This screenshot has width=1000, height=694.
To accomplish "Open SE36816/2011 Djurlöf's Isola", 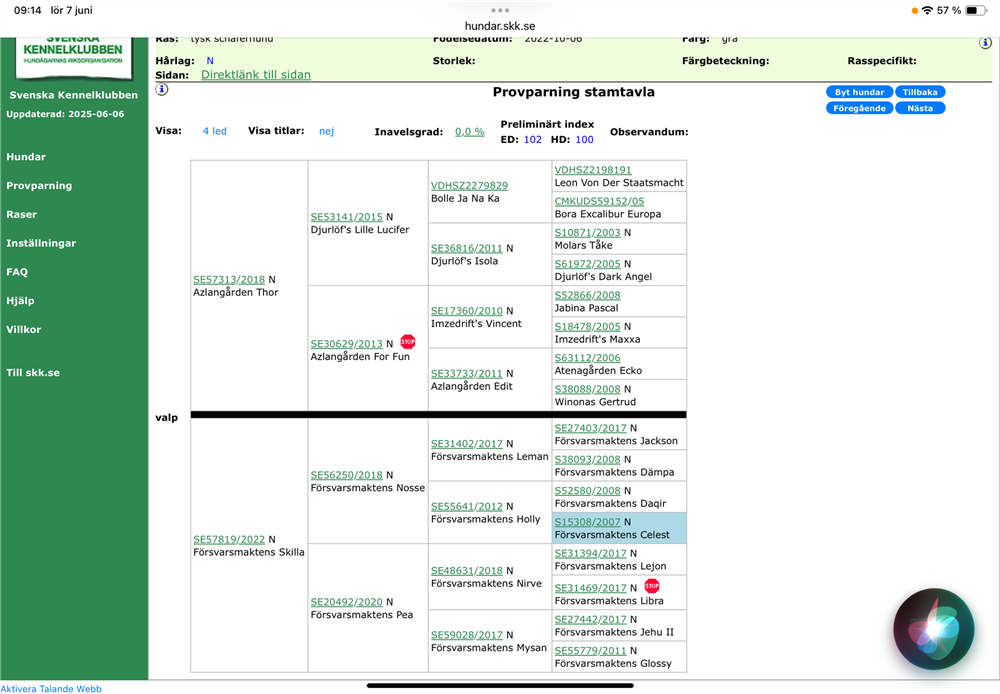I will click(467, 248).
